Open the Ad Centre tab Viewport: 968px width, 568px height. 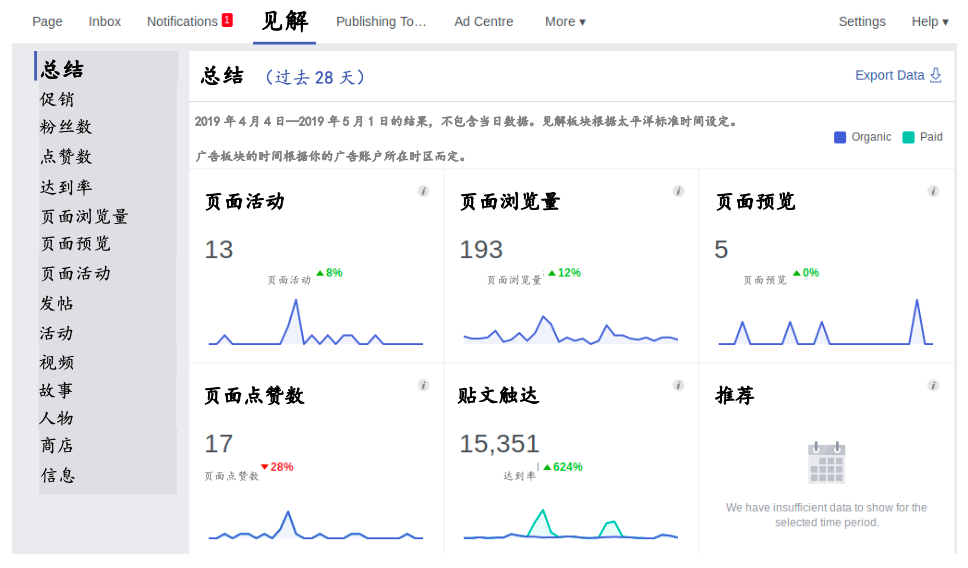click(x=483, y=22)
